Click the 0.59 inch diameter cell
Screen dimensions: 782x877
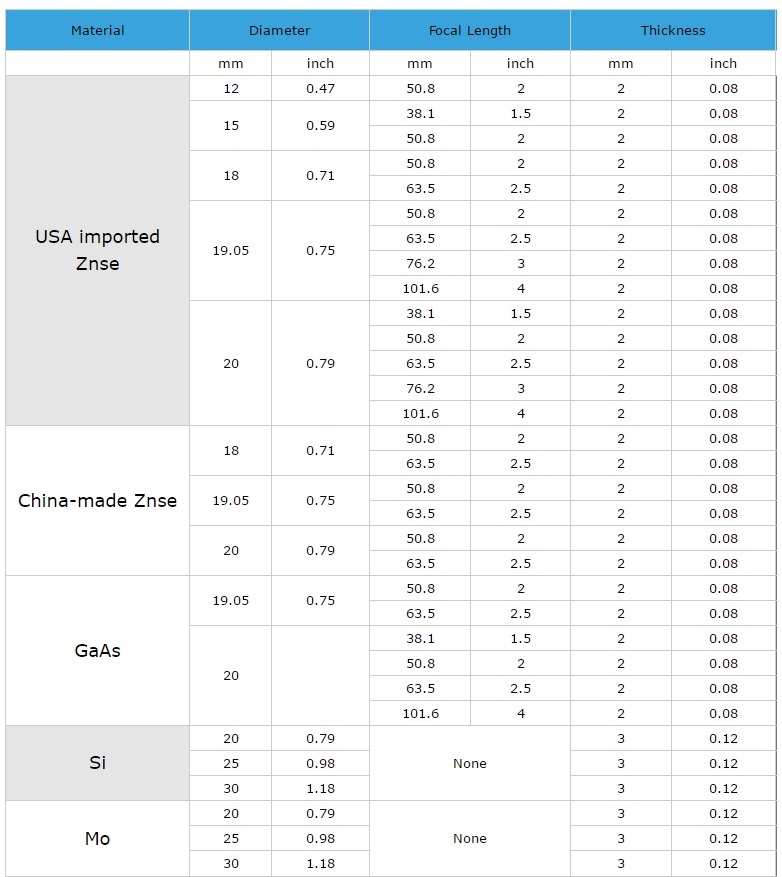(320, 126)
